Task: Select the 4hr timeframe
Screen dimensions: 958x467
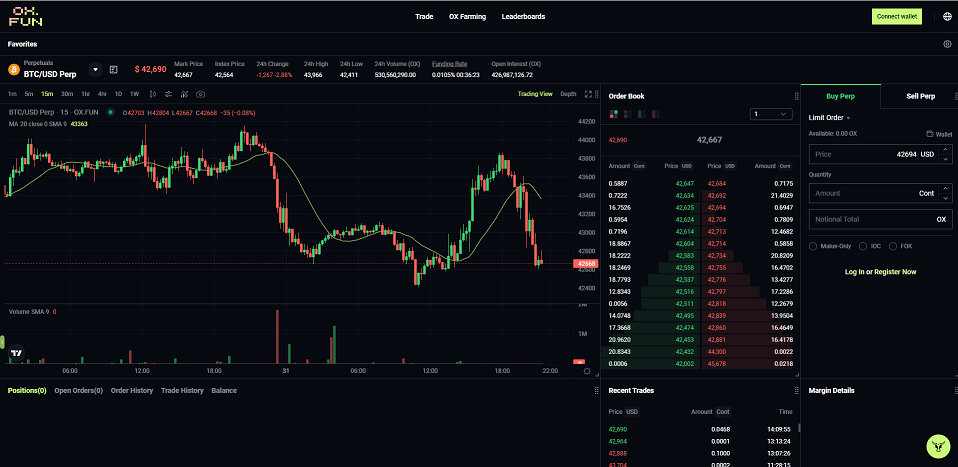Action: pyautogui.click(x=102, y=94)
